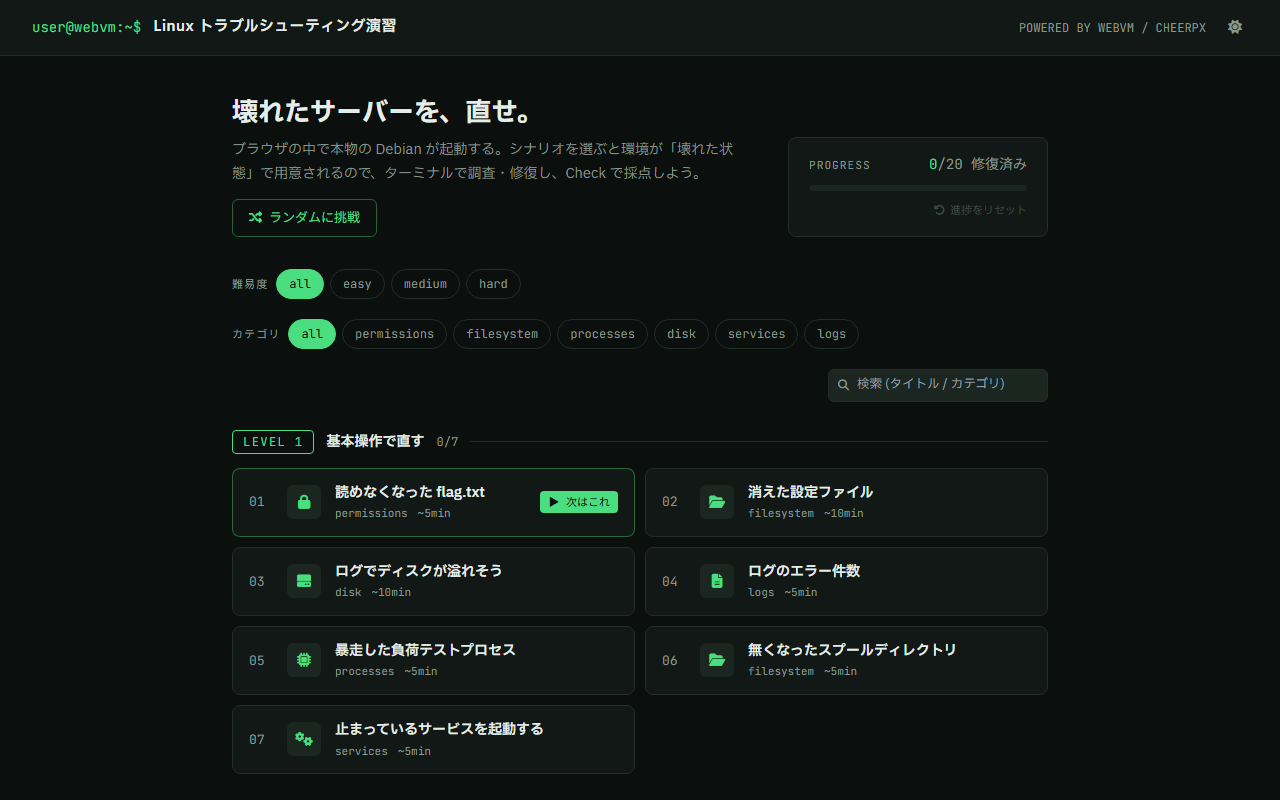The image size is (1280, 800).
Task: Select category filter all
Action: pos(312,334)
